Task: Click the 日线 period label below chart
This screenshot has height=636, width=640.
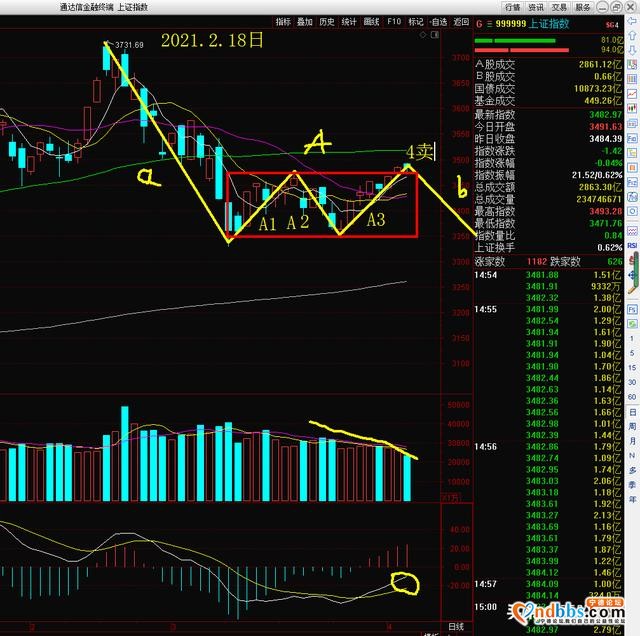Action: point(456,625)
